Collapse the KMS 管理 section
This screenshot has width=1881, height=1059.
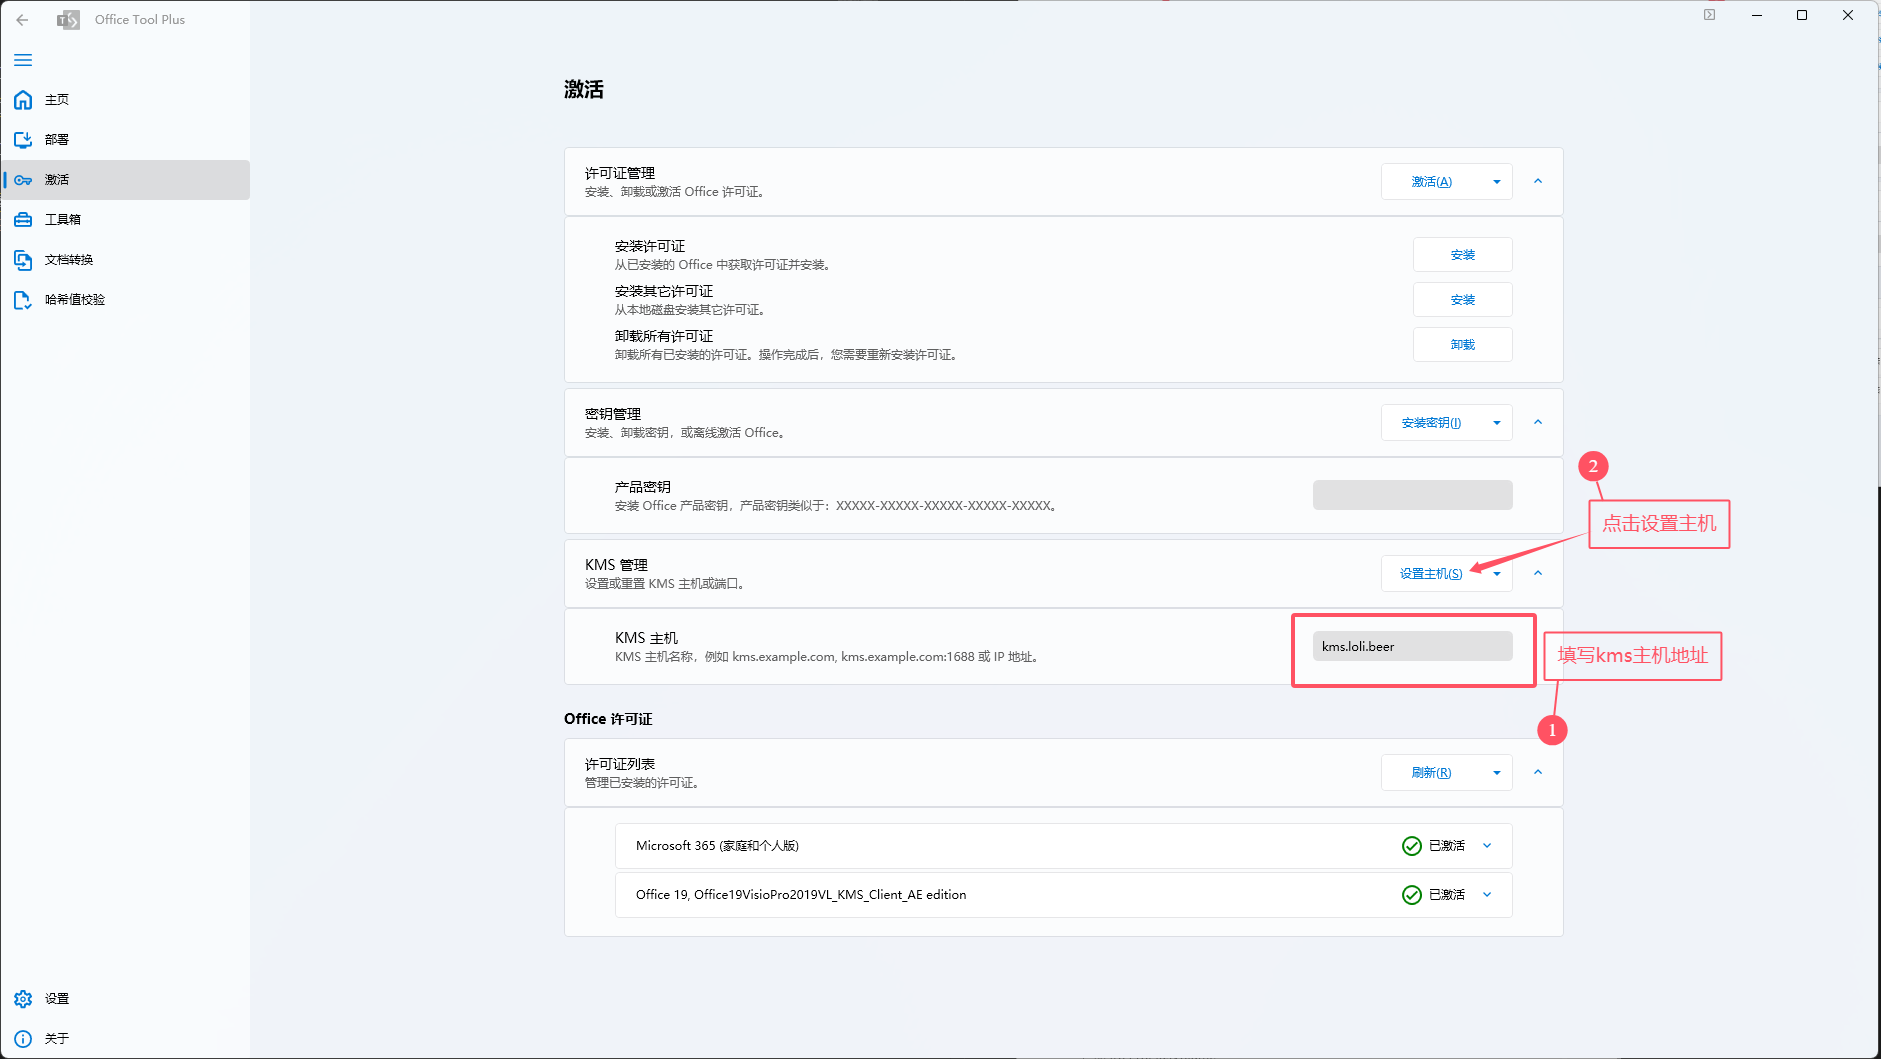click(x=1538, y=574)
